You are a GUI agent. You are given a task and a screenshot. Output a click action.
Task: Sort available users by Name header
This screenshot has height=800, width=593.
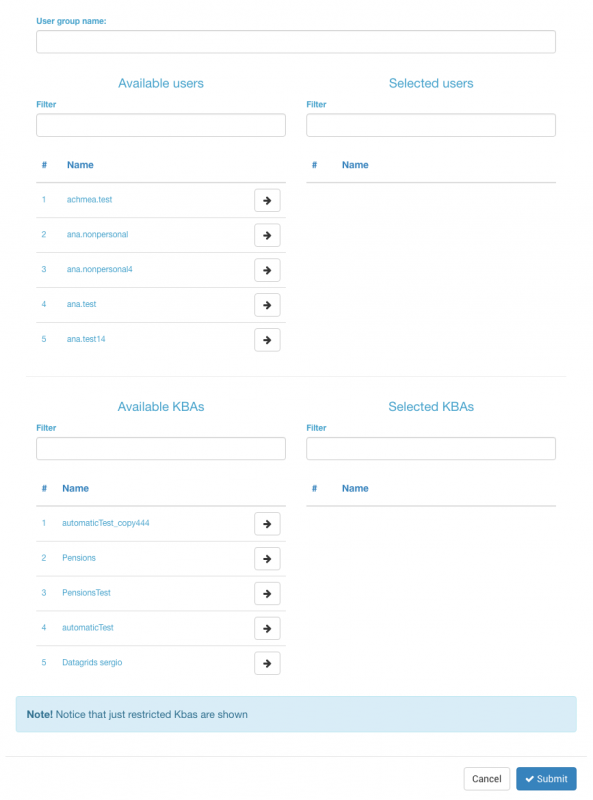(80, 165)
